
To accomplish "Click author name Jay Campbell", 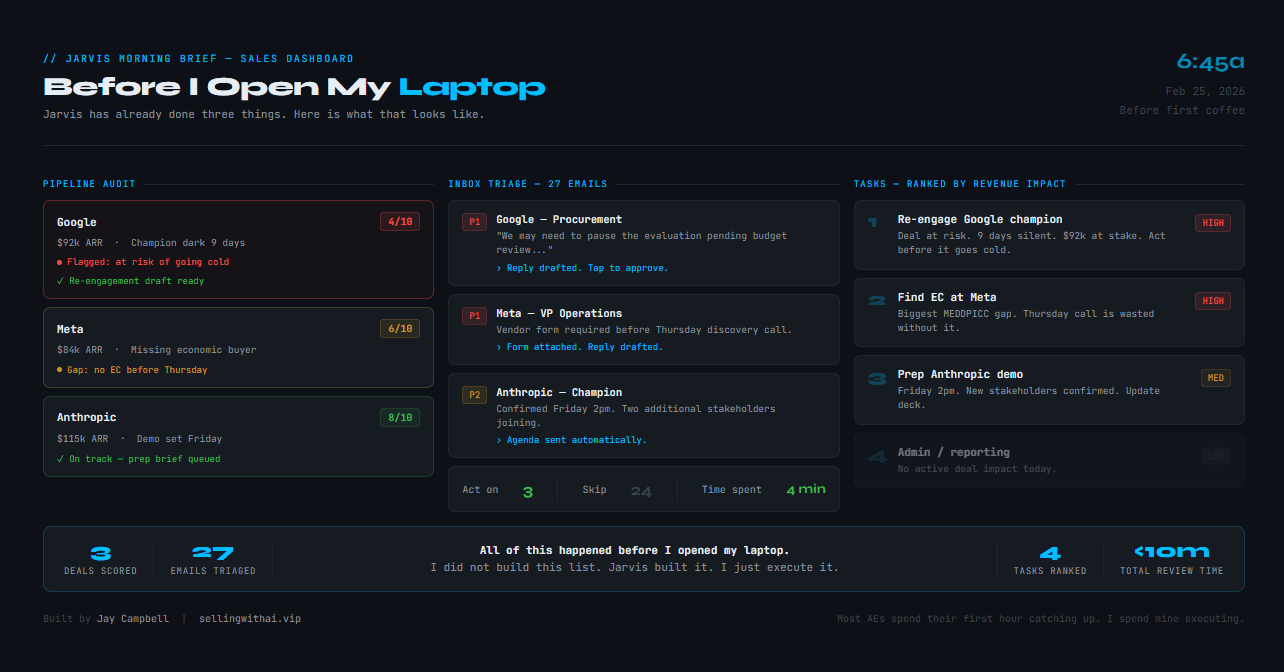I will [x=133, y=619].
